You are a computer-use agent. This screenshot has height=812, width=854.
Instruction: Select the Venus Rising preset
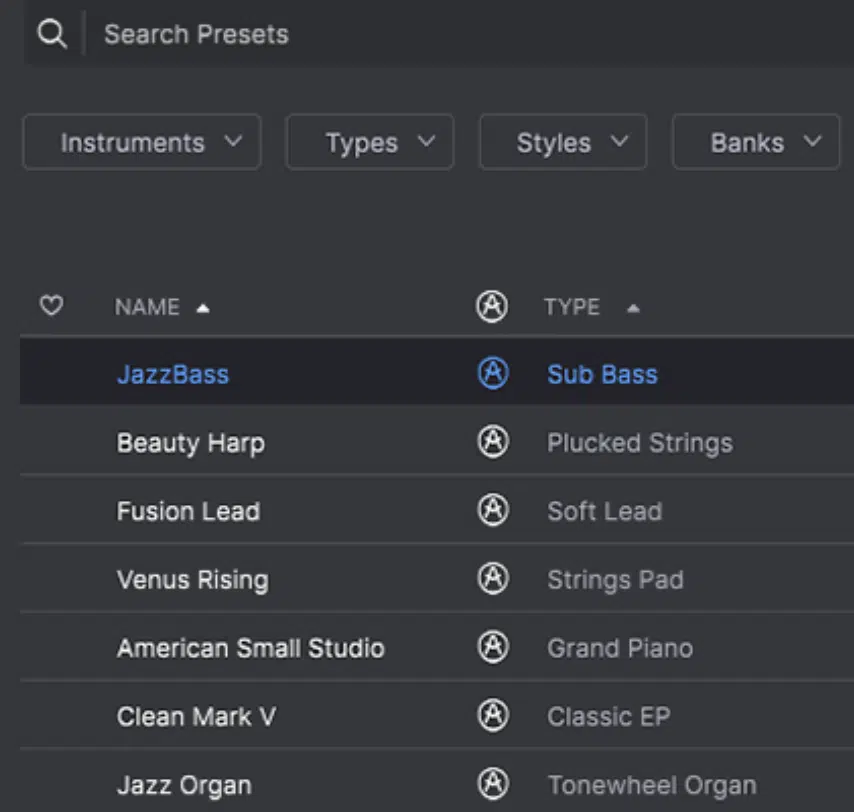coord(193,580)
